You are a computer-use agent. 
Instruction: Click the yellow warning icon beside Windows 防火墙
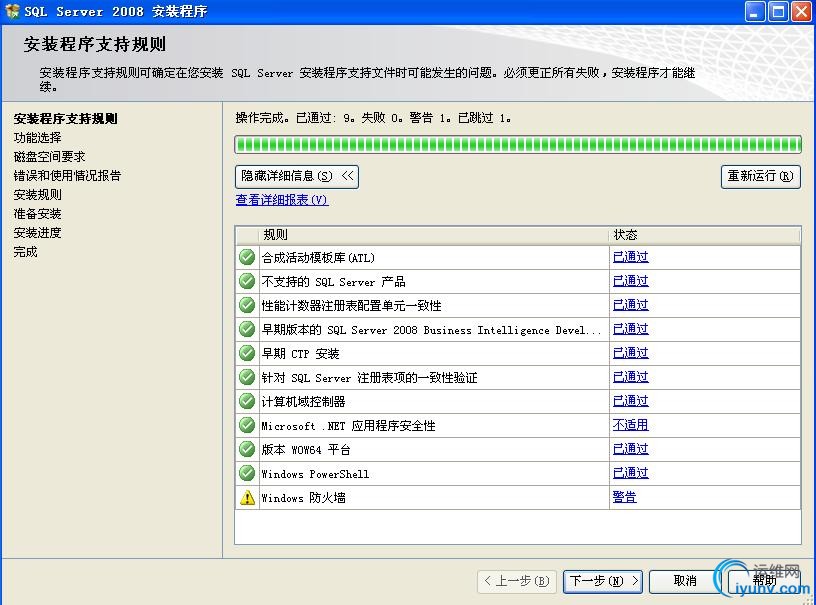click(x=247, y=497)
